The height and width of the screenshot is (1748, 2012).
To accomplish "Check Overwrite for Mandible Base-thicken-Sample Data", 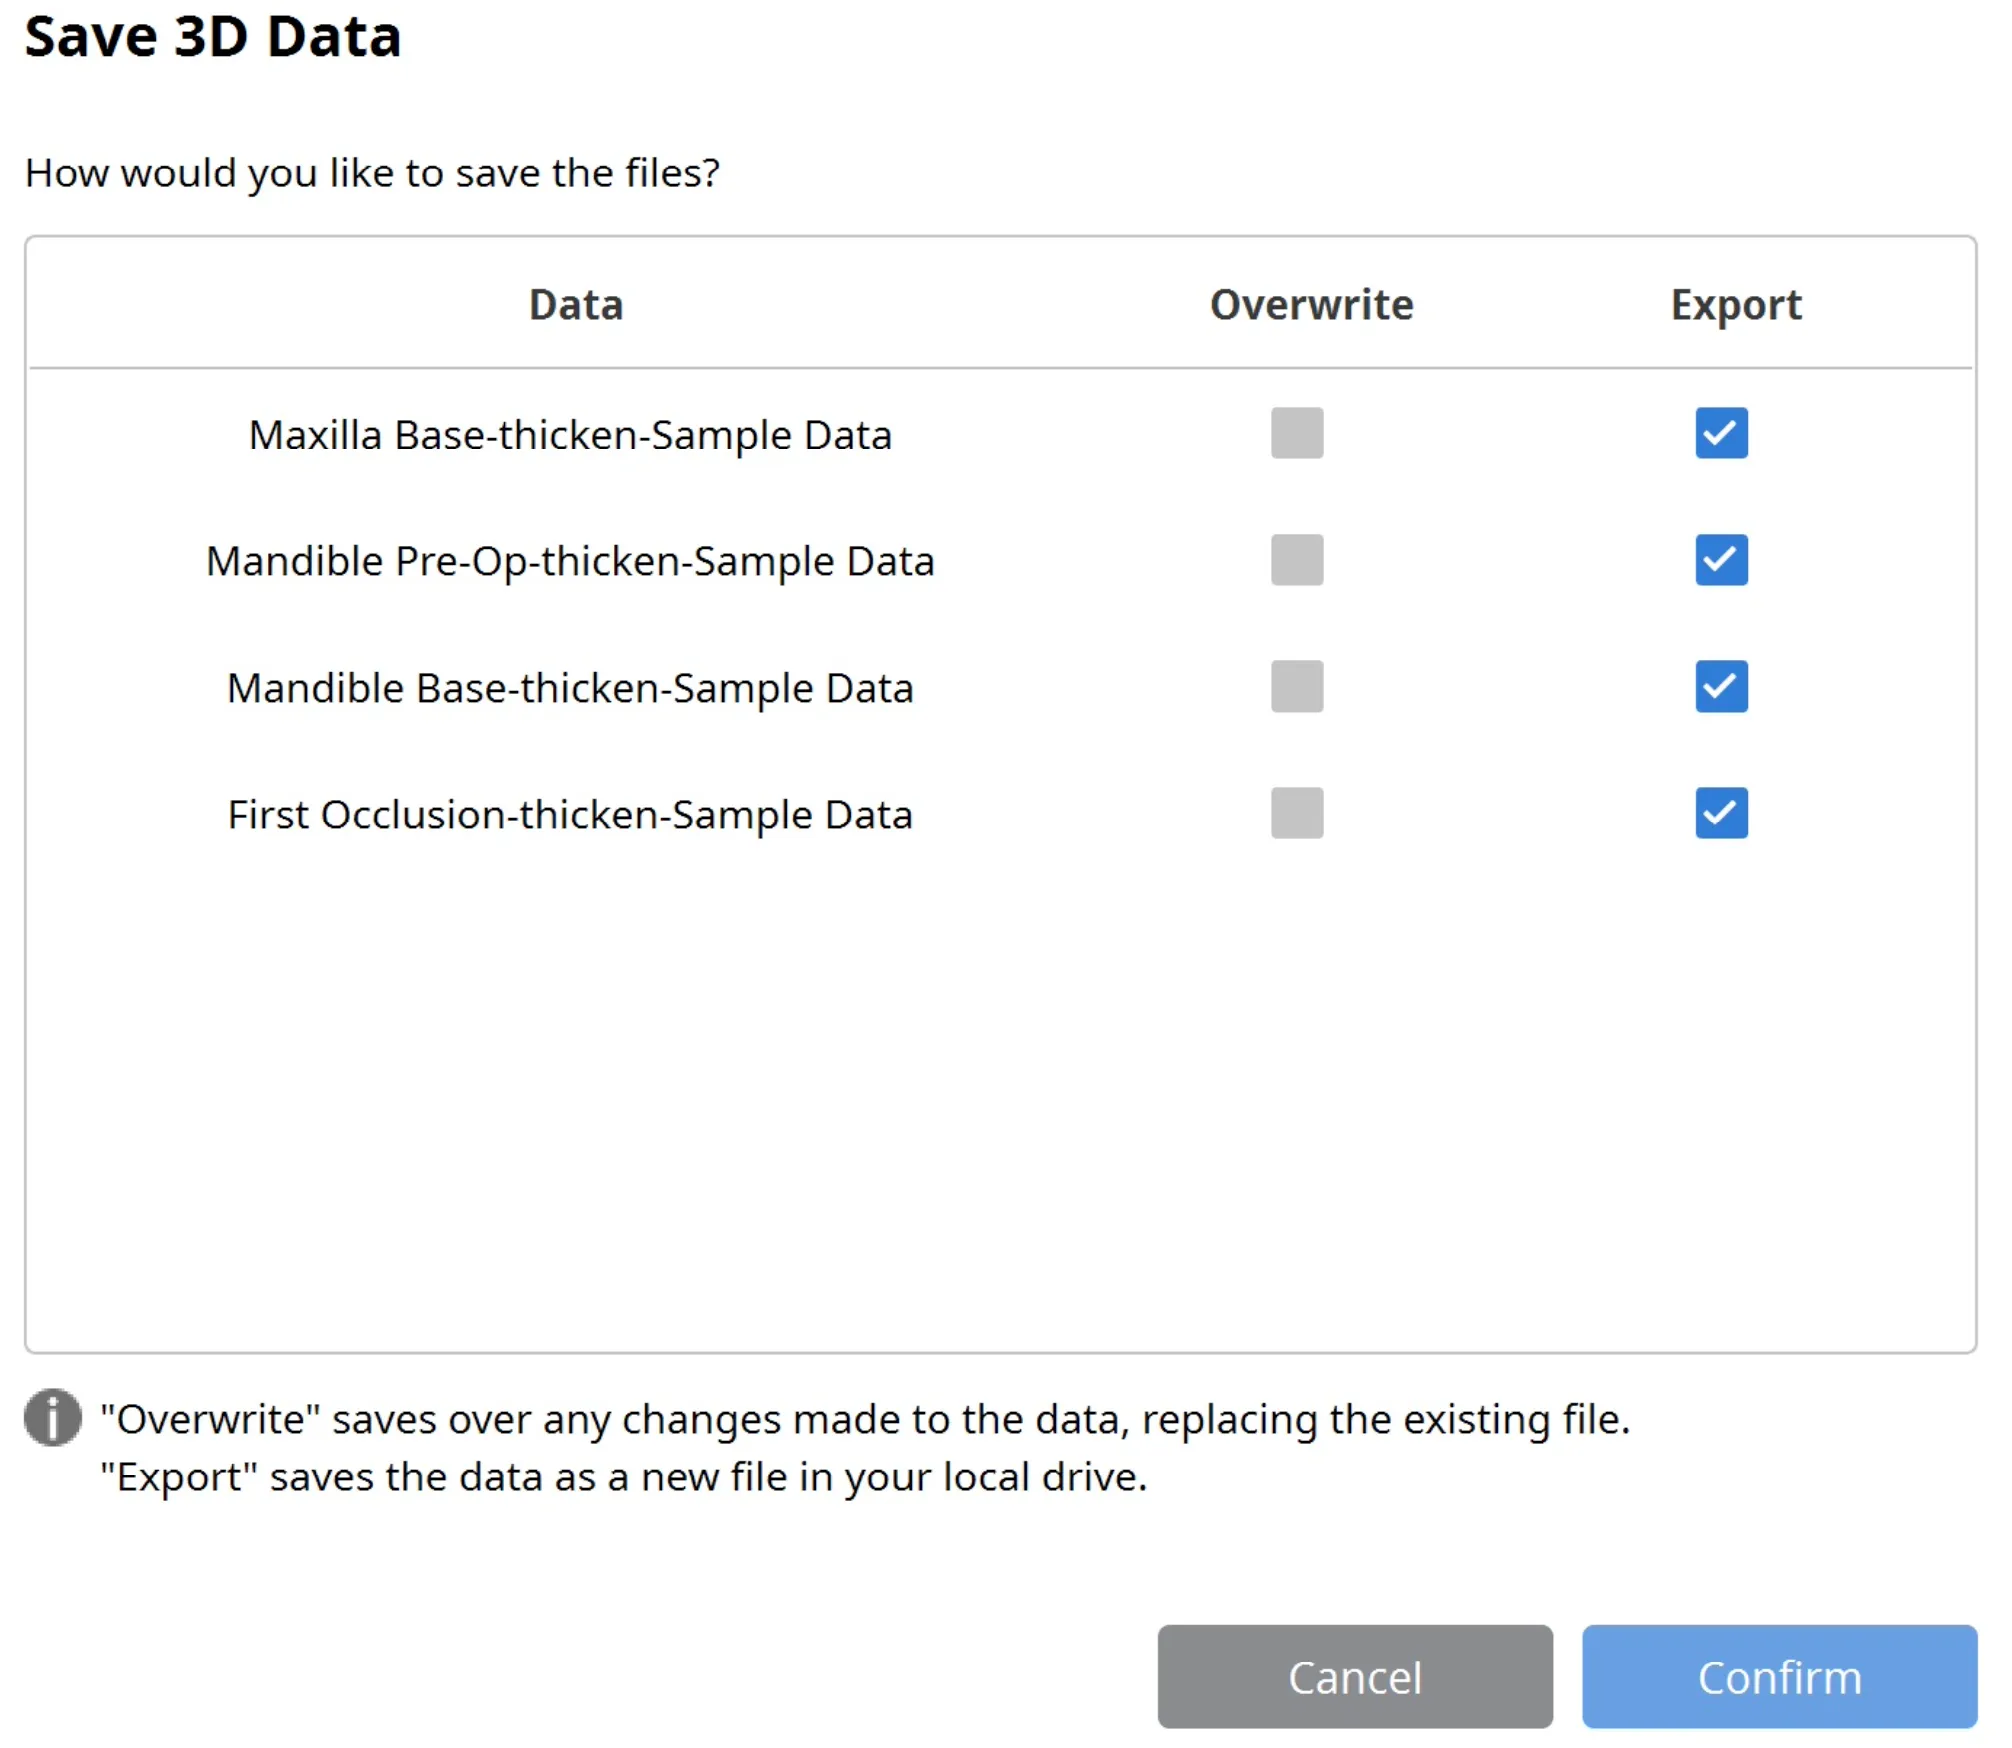I will 1297,686.
